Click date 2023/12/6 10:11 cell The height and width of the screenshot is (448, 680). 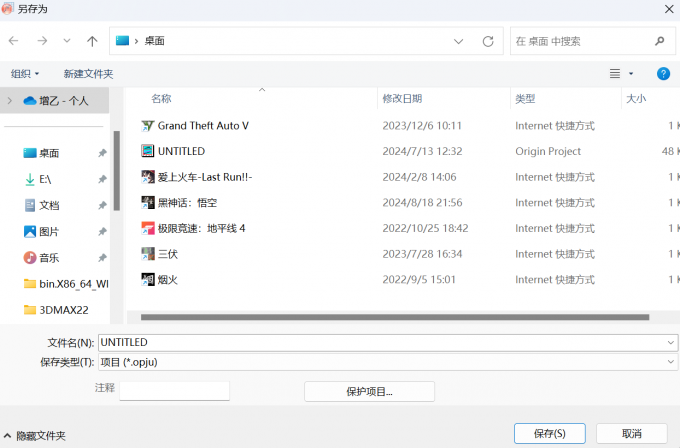tap(422, 126)
